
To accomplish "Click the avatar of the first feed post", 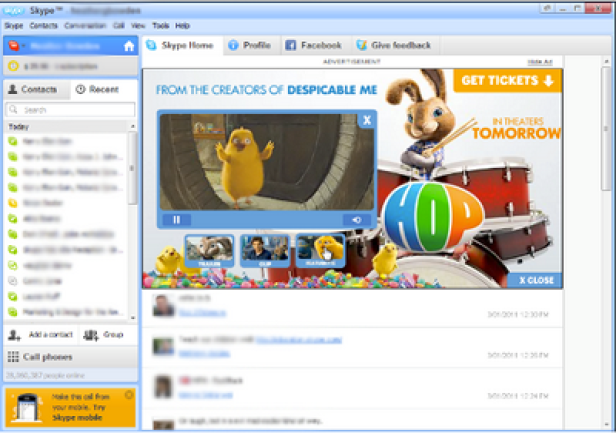I will coord(163,305).
